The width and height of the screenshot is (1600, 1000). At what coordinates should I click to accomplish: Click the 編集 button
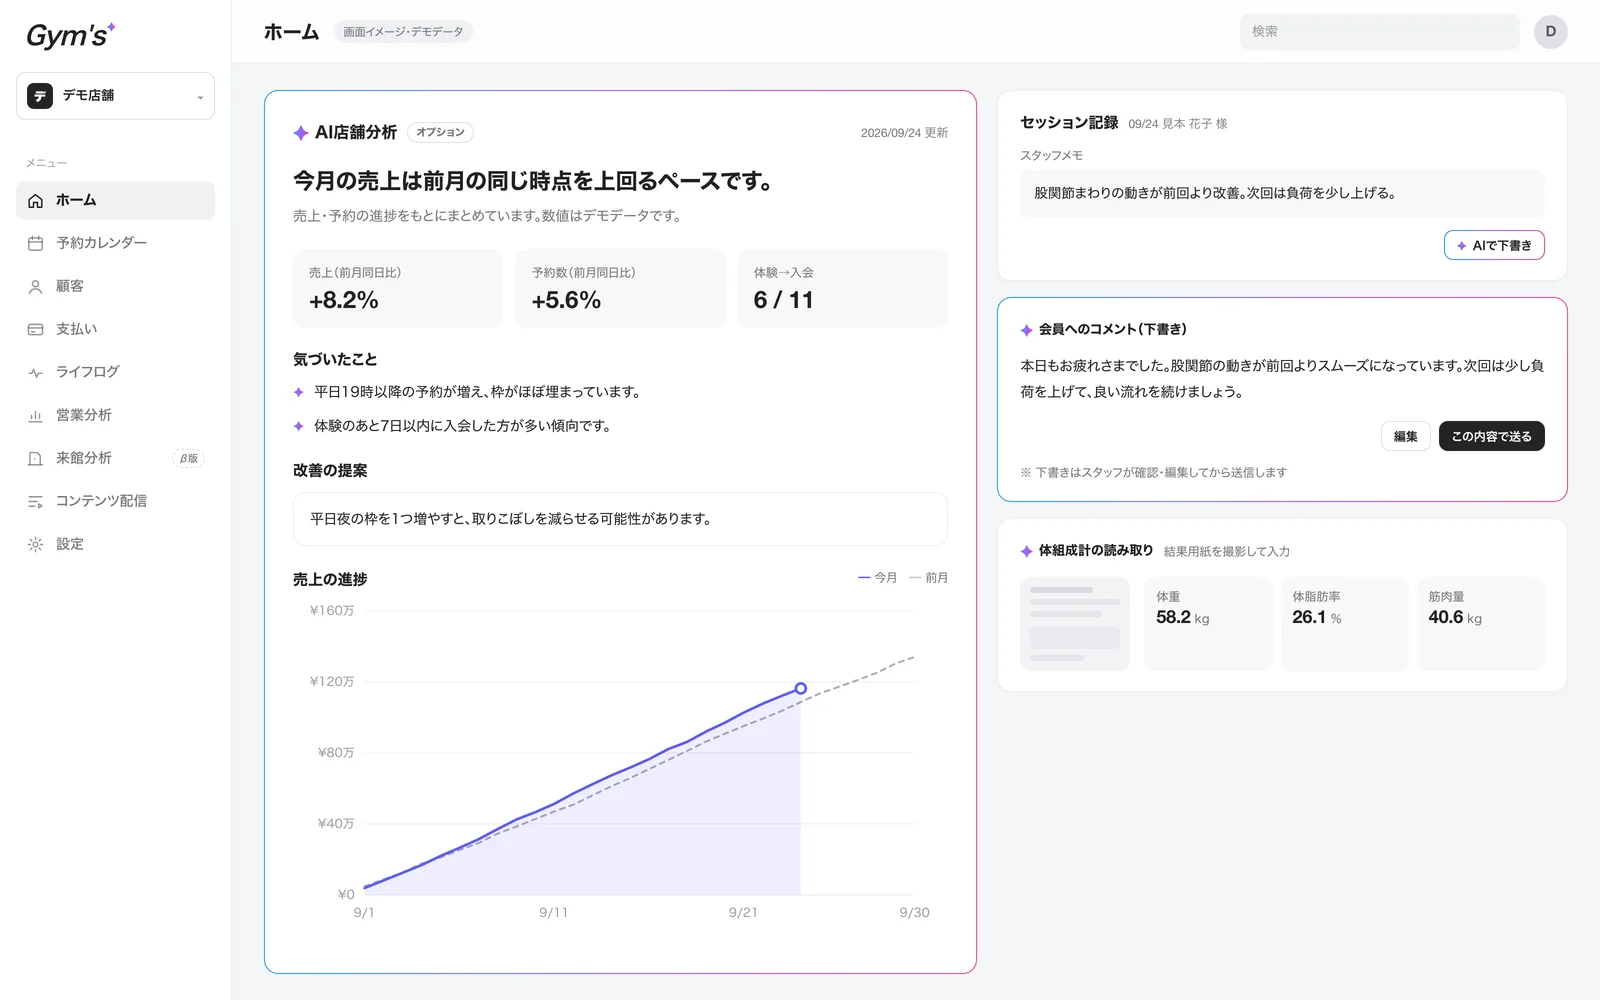click(x=1405, y=436)
